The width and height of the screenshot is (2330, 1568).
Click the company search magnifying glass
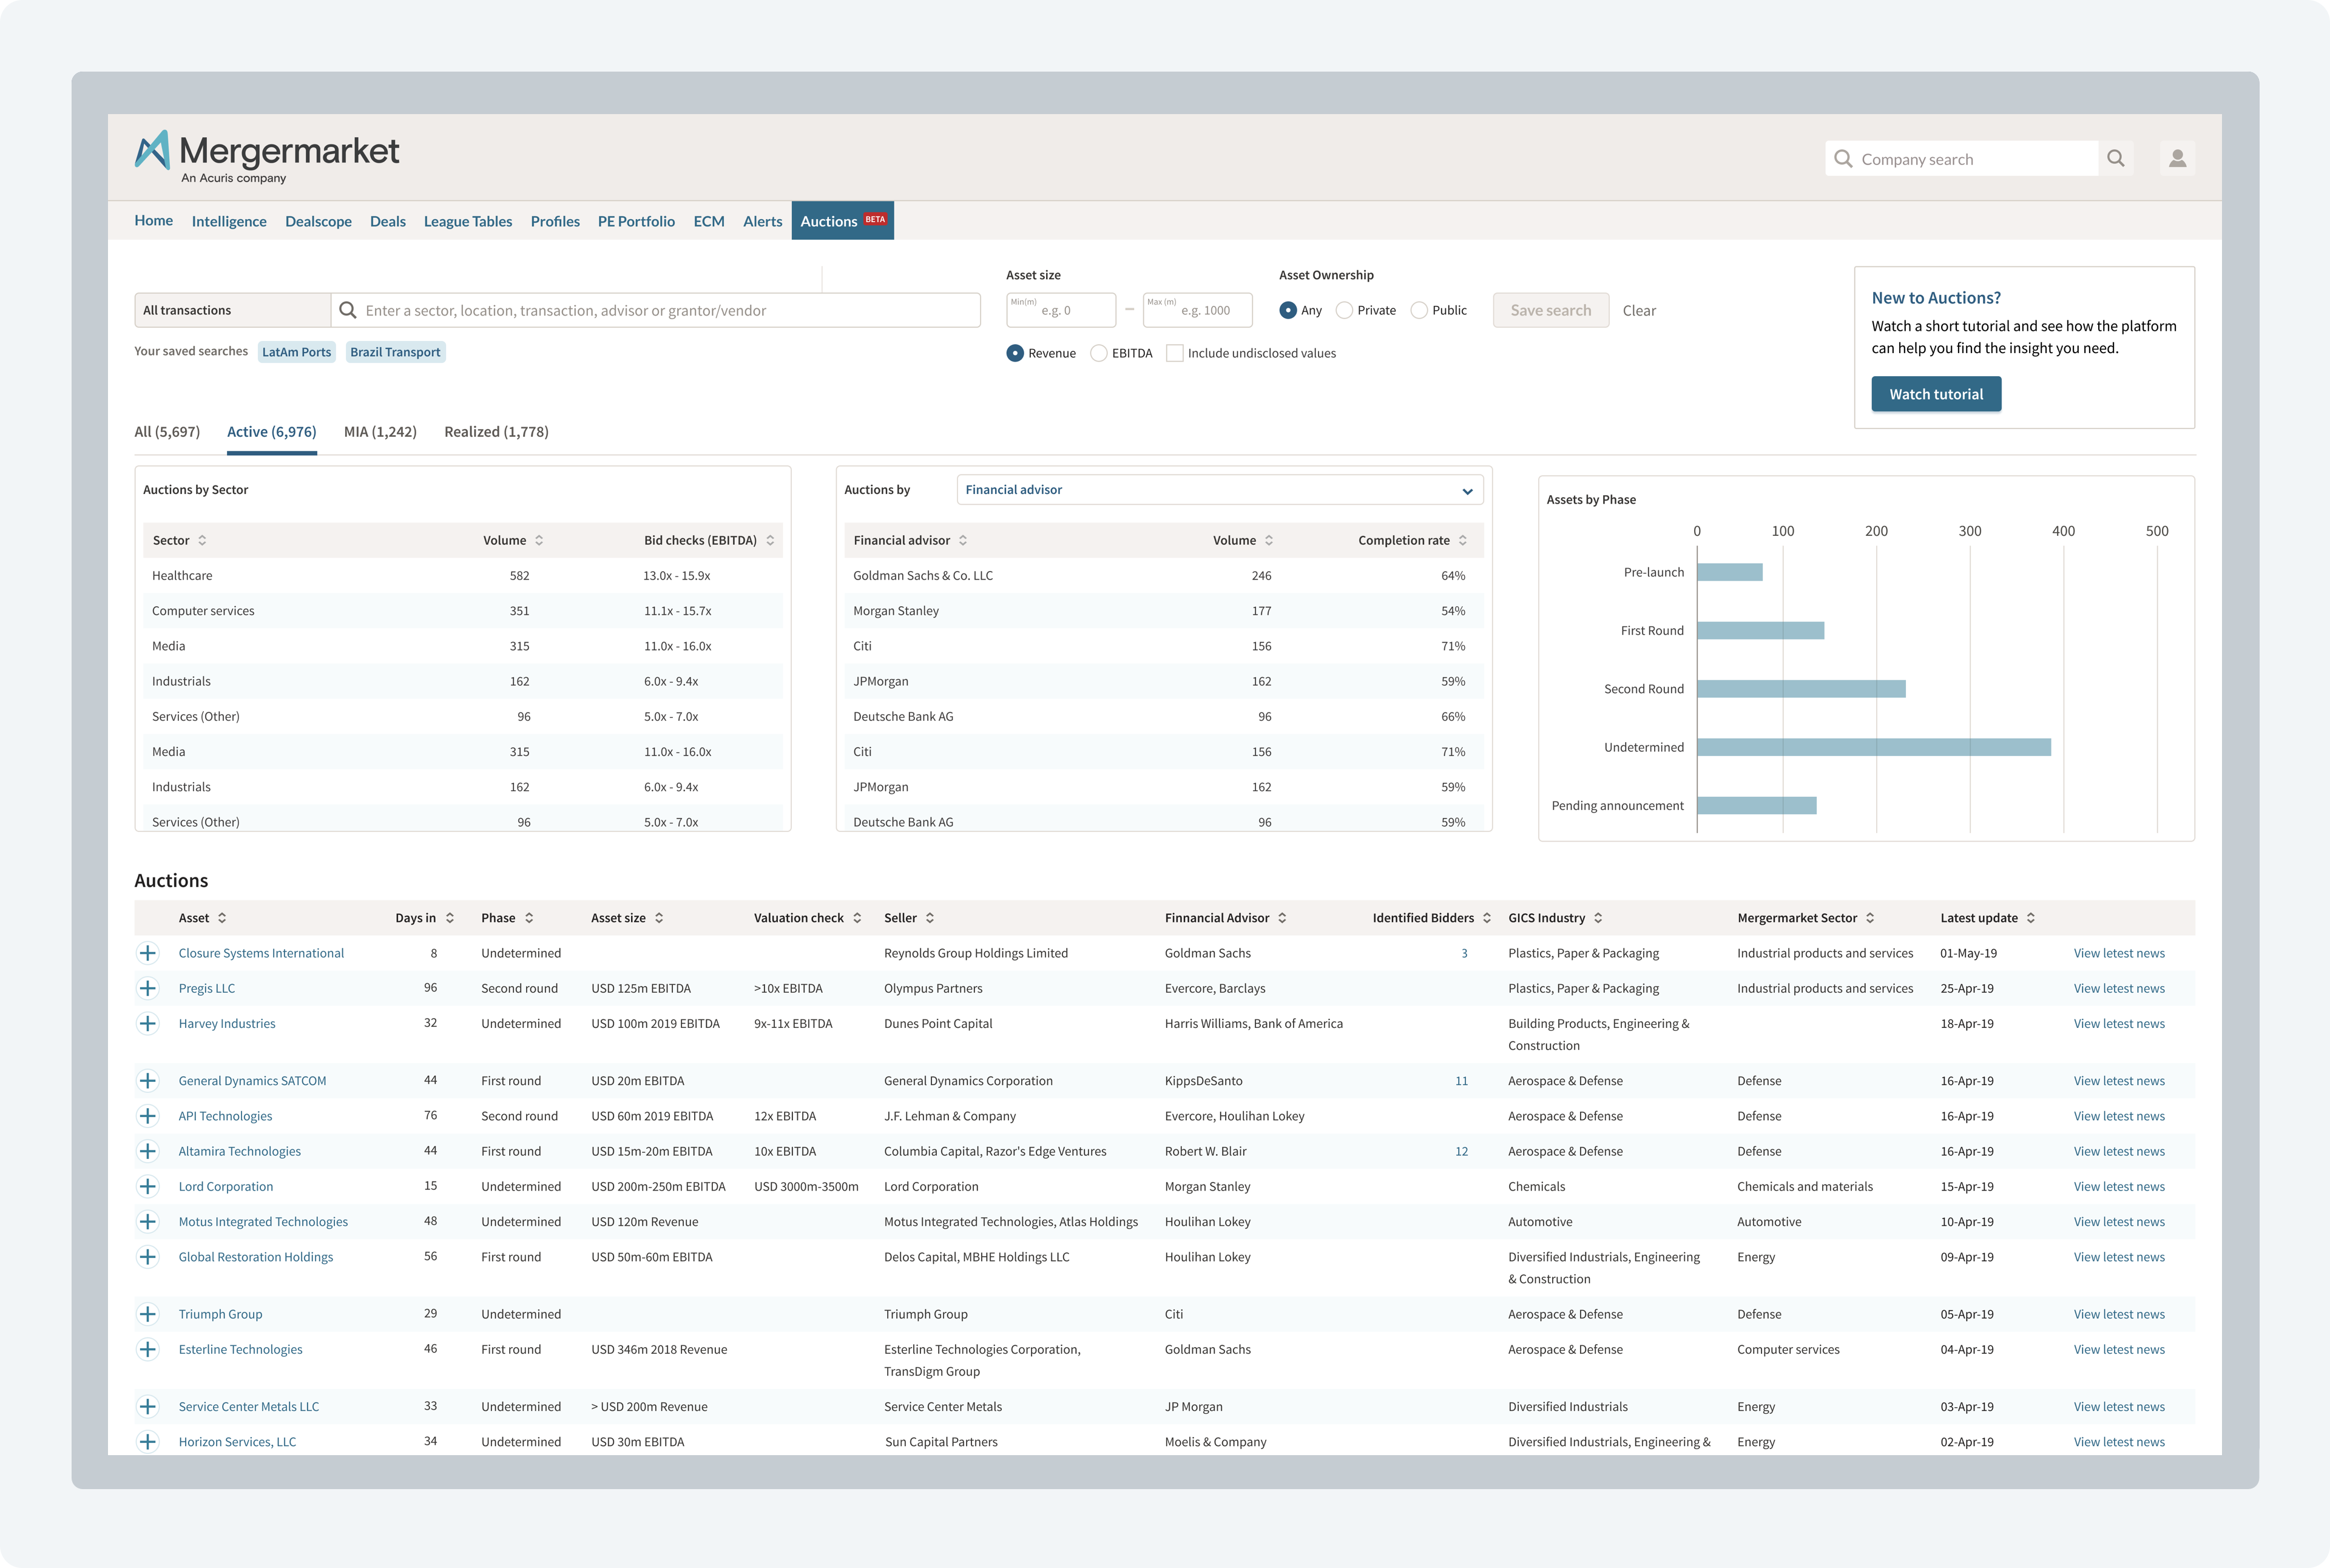[2116, 158]
